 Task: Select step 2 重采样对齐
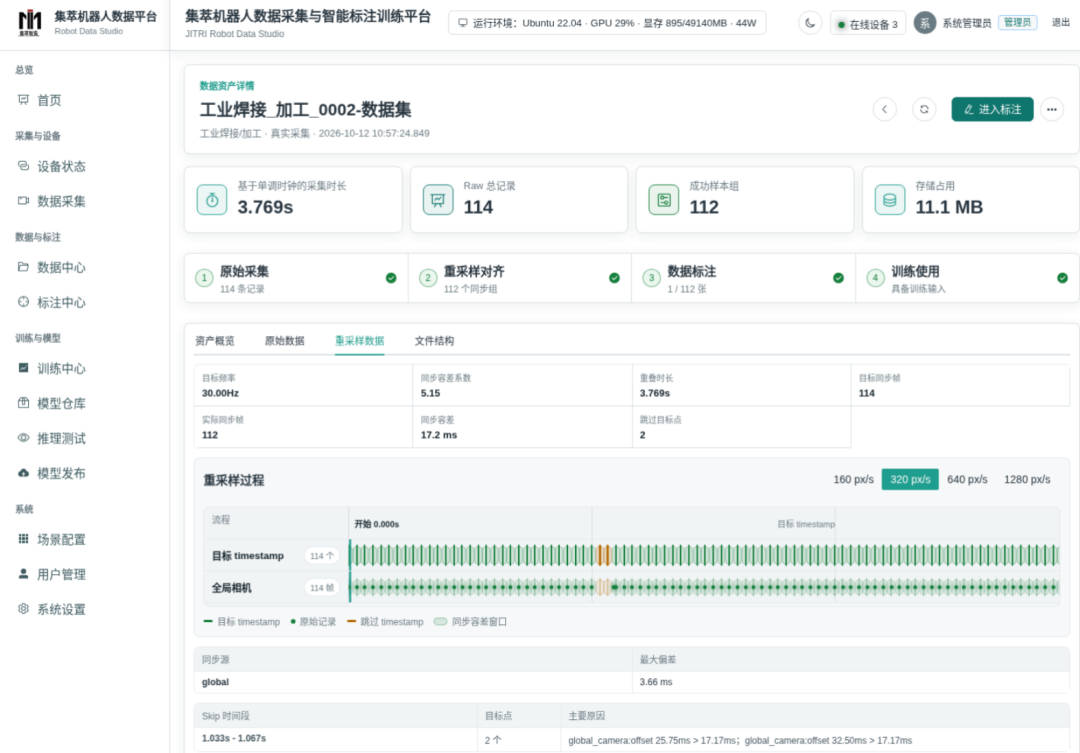click(520, 278)
